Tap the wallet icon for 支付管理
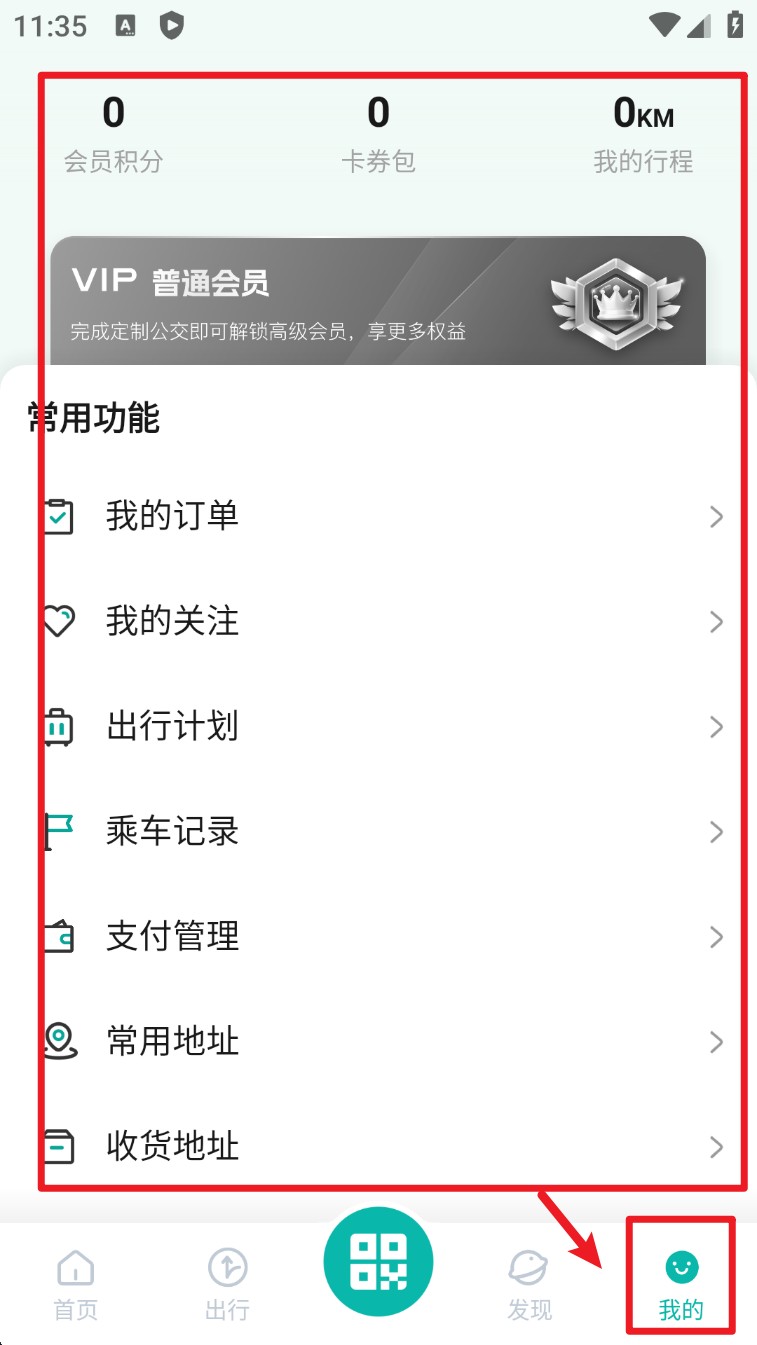The width and height of the screenshot is (757, 1345). coord(60,937)
